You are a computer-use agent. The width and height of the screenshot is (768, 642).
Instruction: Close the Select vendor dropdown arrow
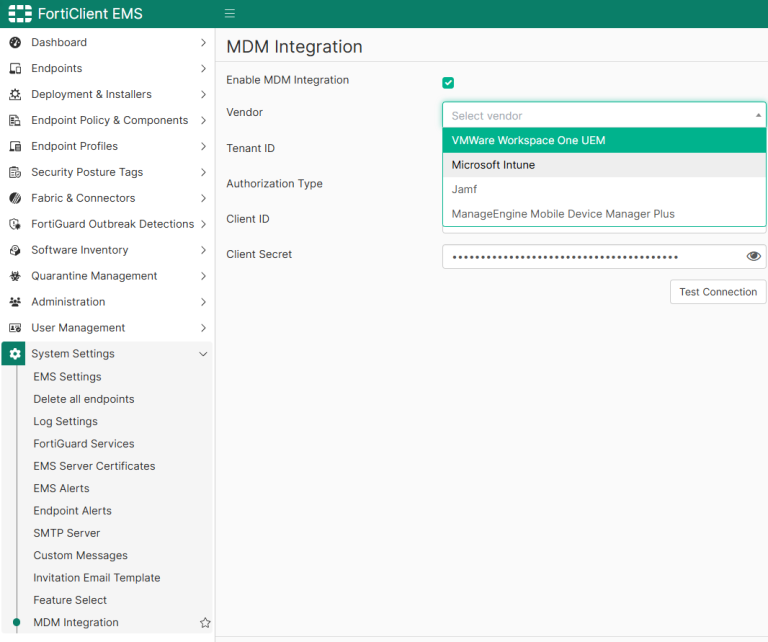(758, 116)
